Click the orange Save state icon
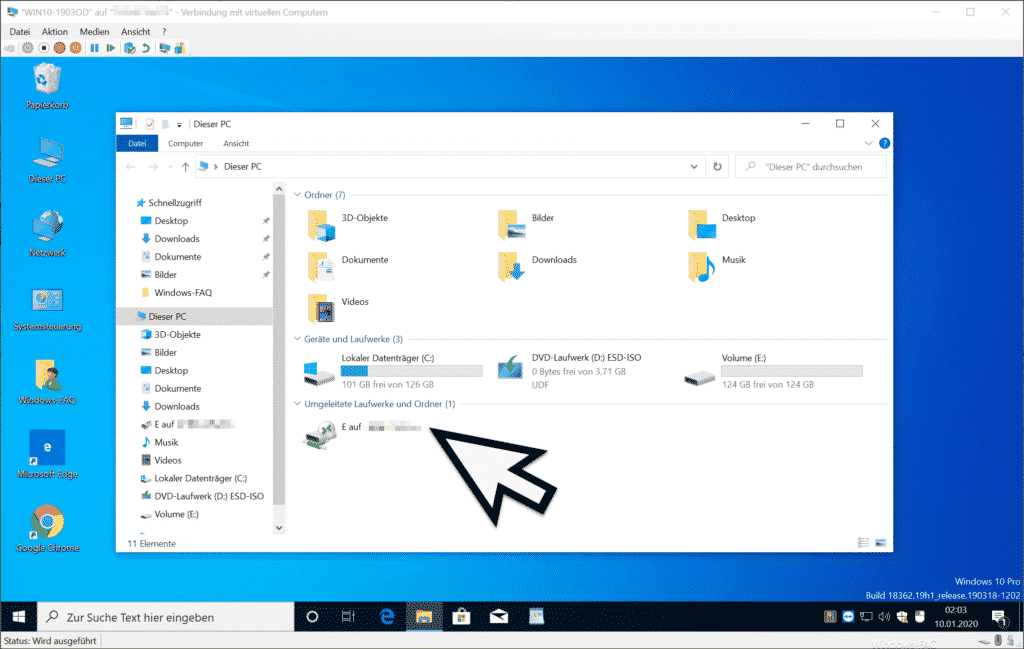The height and width of the screenshot is (649, 1024). tap(76, 48)
